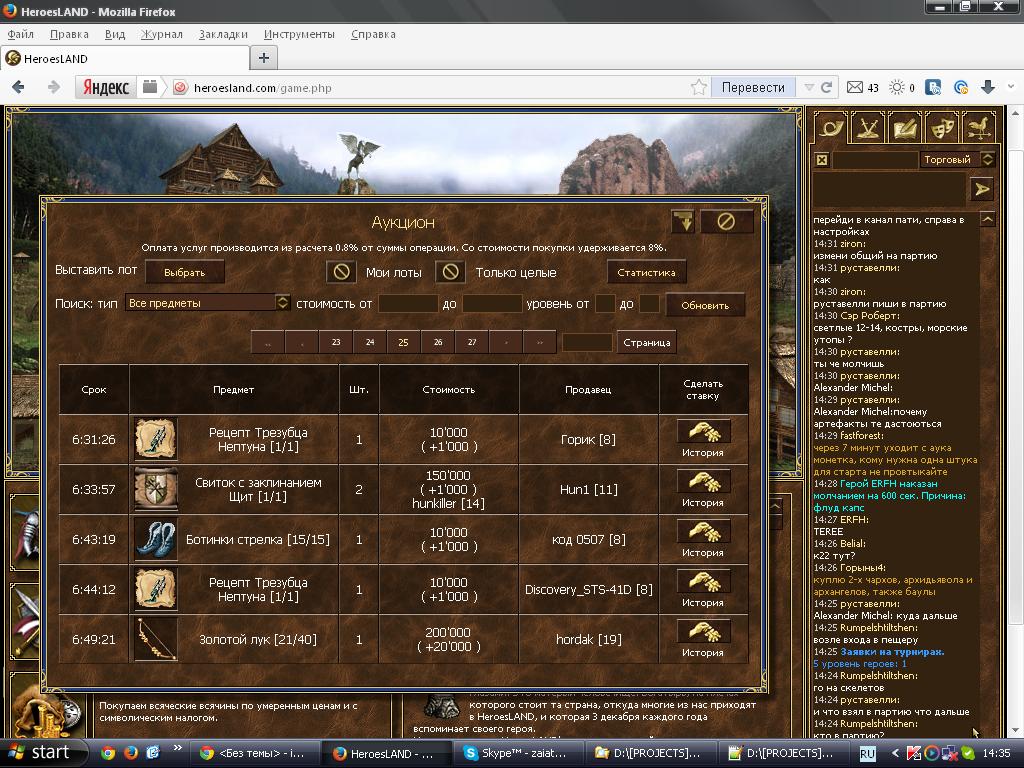This screenshot has height=768, width=1024.
Task: Toggle the Только целые filter
Action: [x=450, y=272]
